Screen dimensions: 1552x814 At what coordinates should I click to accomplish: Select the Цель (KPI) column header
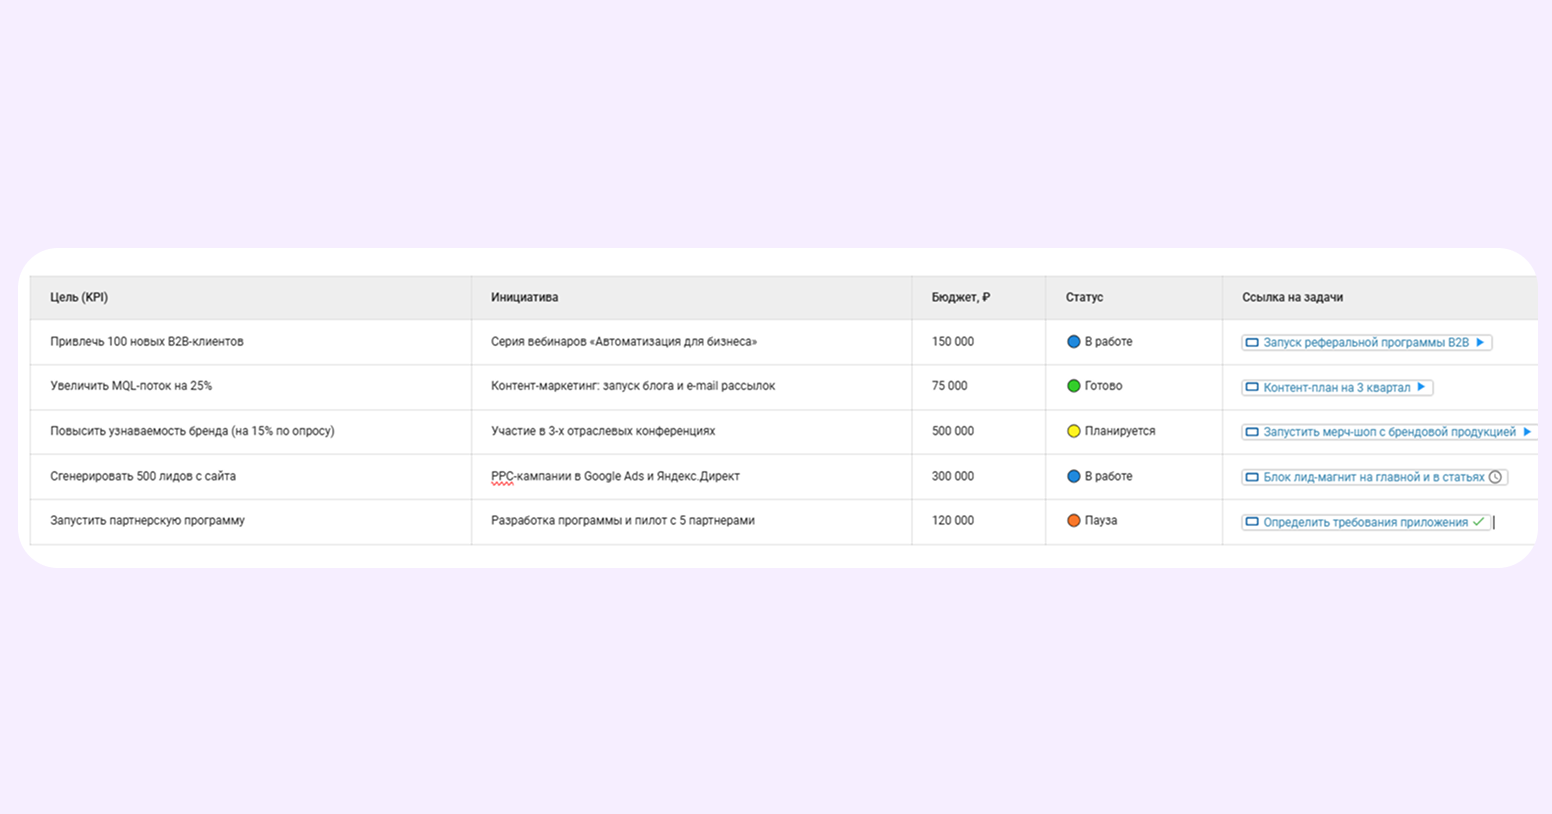click(80, 297)
